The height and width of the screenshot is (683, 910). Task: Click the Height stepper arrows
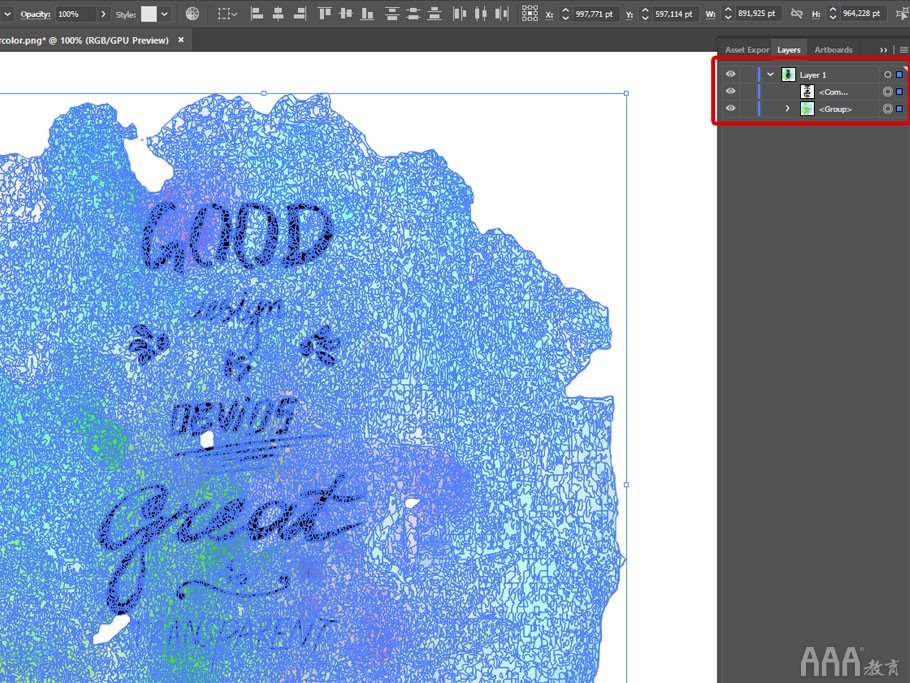(833, 14)
